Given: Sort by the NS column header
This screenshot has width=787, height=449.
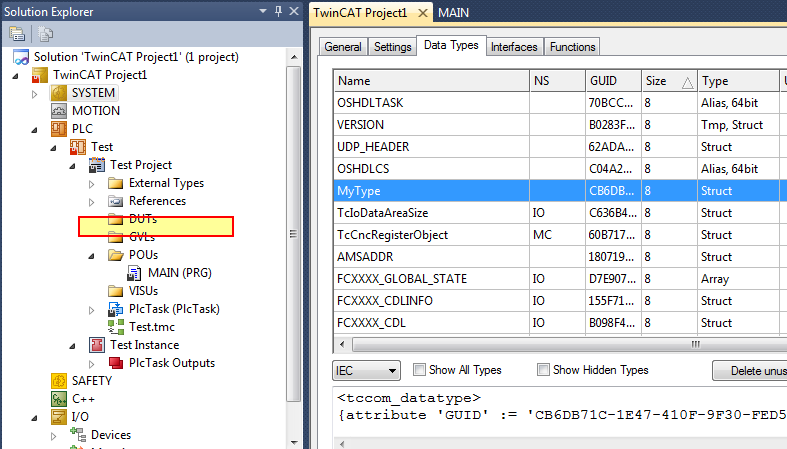Looking at the screenshot, I should (x=557, y=81).
